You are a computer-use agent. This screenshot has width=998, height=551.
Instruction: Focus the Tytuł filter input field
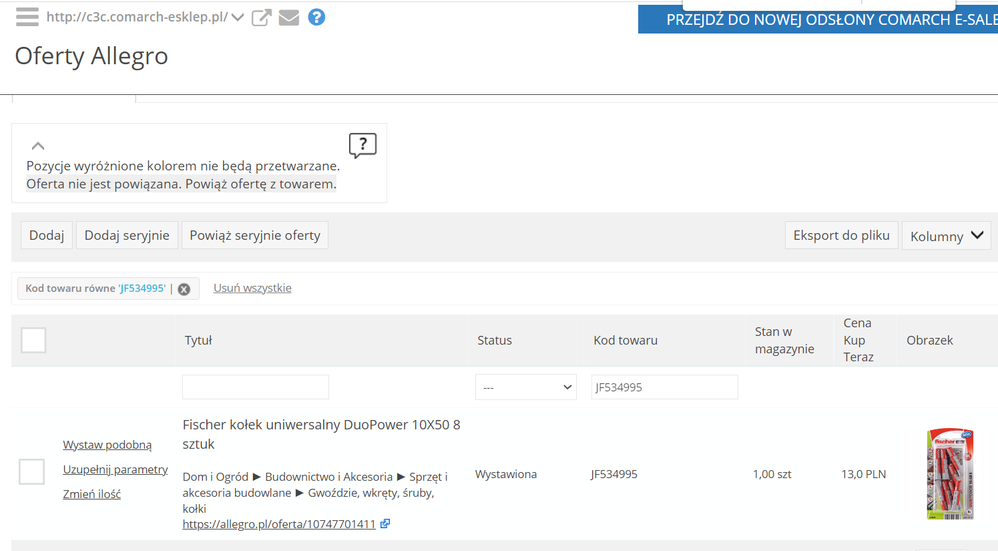pyautogui.click(x=255, y=387)
